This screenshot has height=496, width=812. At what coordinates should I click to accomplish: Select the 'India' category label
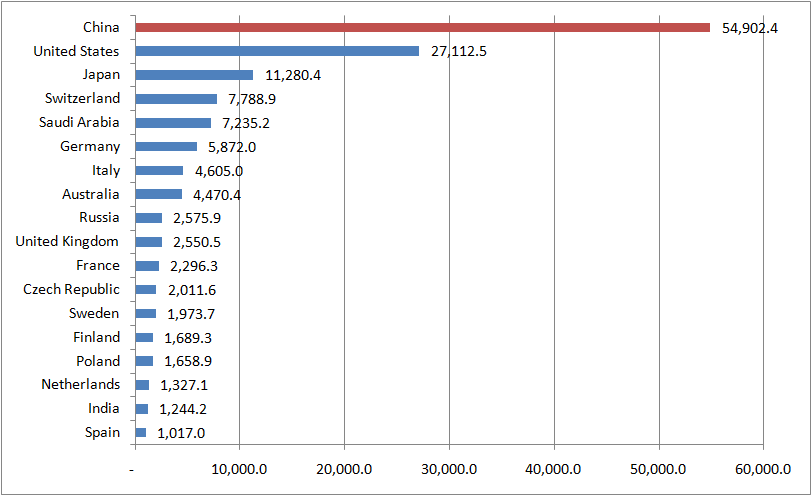tap(104, 409)
